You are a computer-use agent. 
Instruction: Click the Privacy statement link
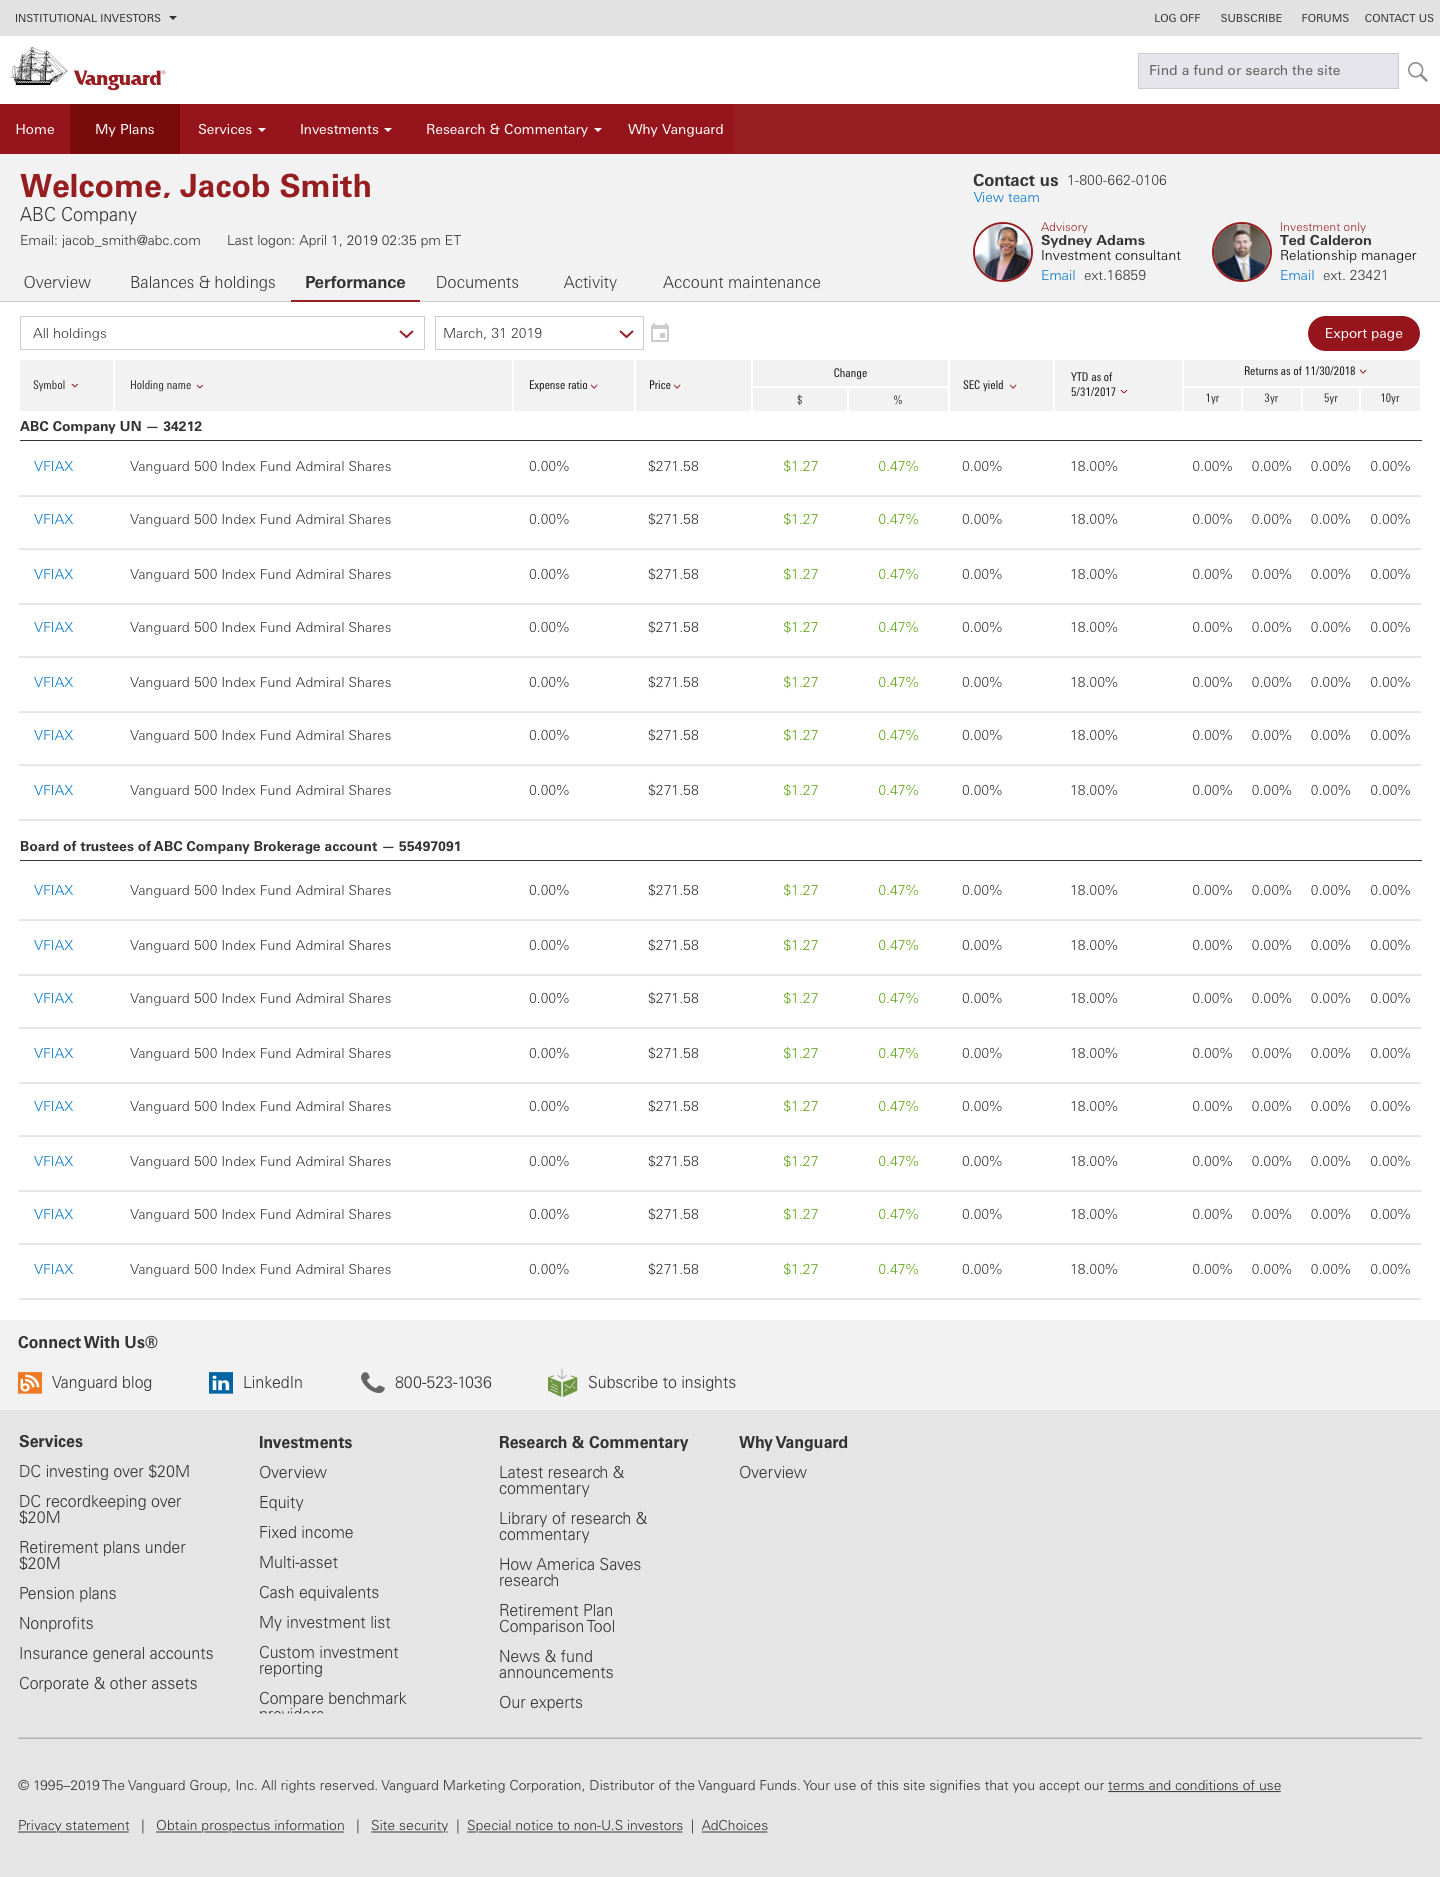[x=74, y=1825]
